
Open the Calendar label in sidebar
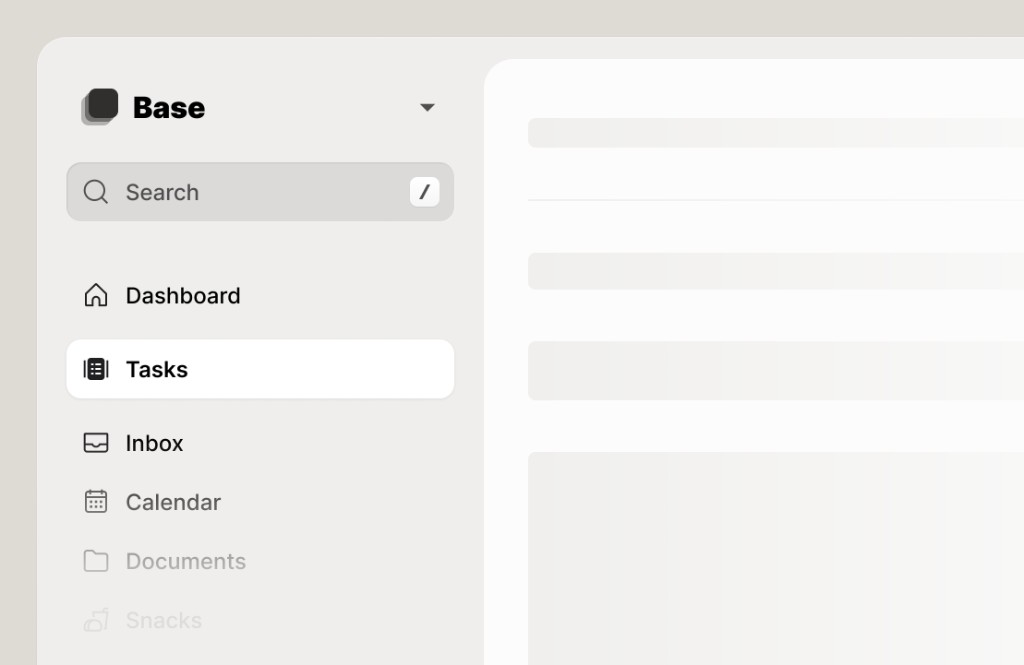(173, 502)
